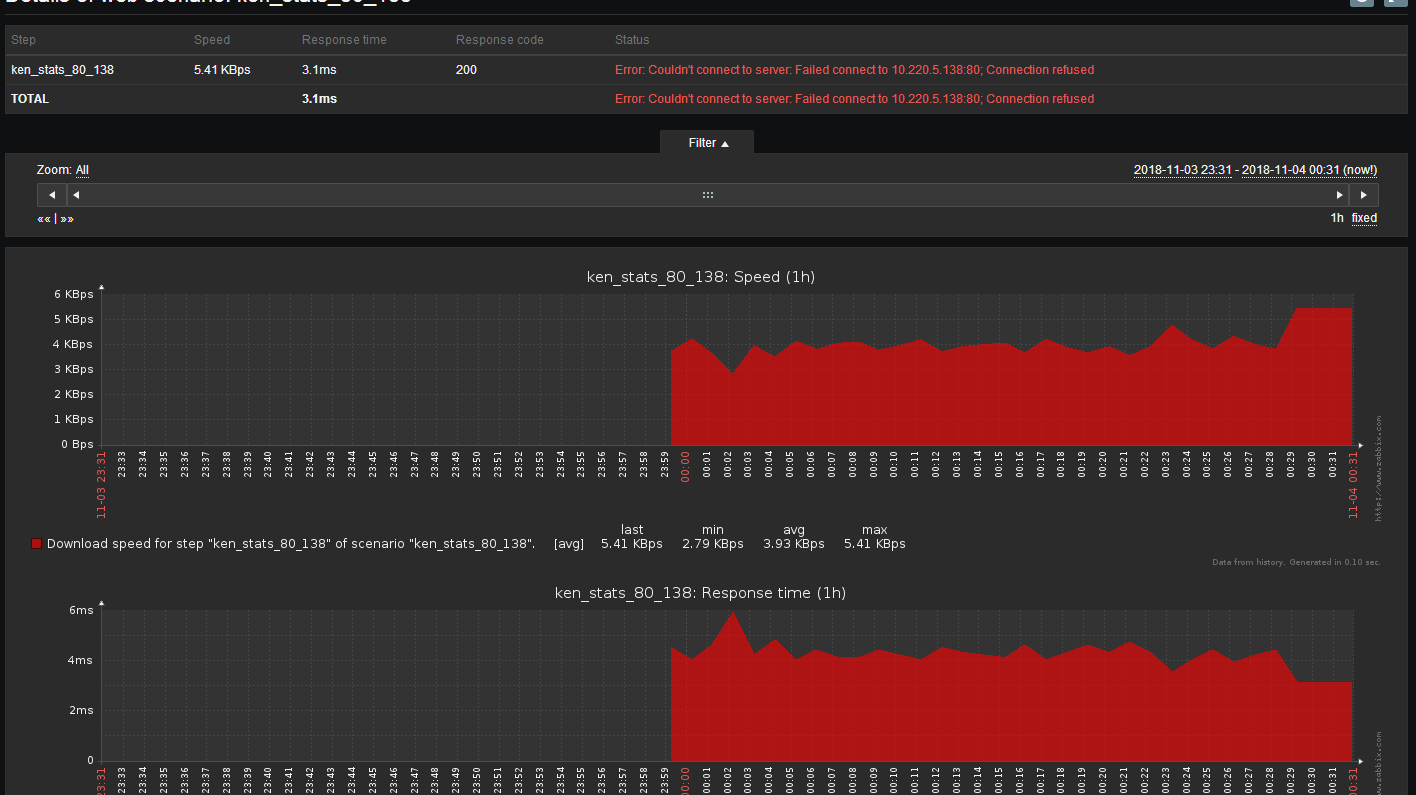
Task: Click the 'Data from history' footer note
Action: tap(1297, 563)
